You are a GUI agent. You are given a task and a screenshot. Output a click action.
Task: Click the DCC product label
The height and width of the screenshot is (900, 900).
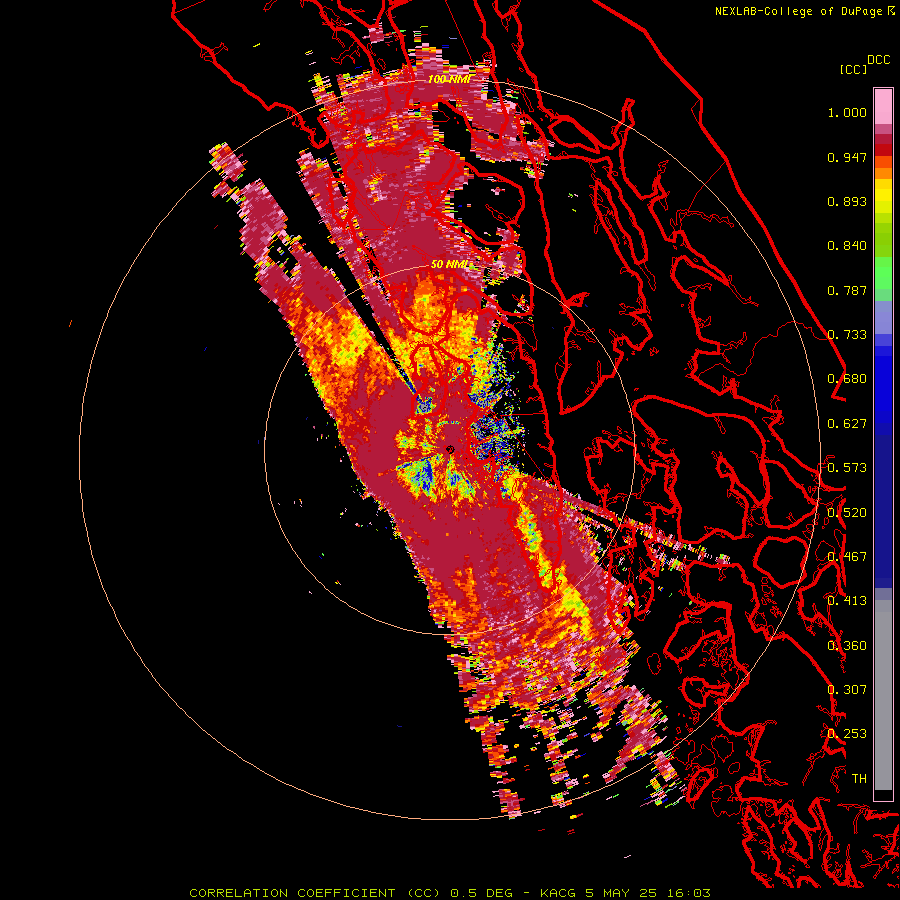(879, 60)
